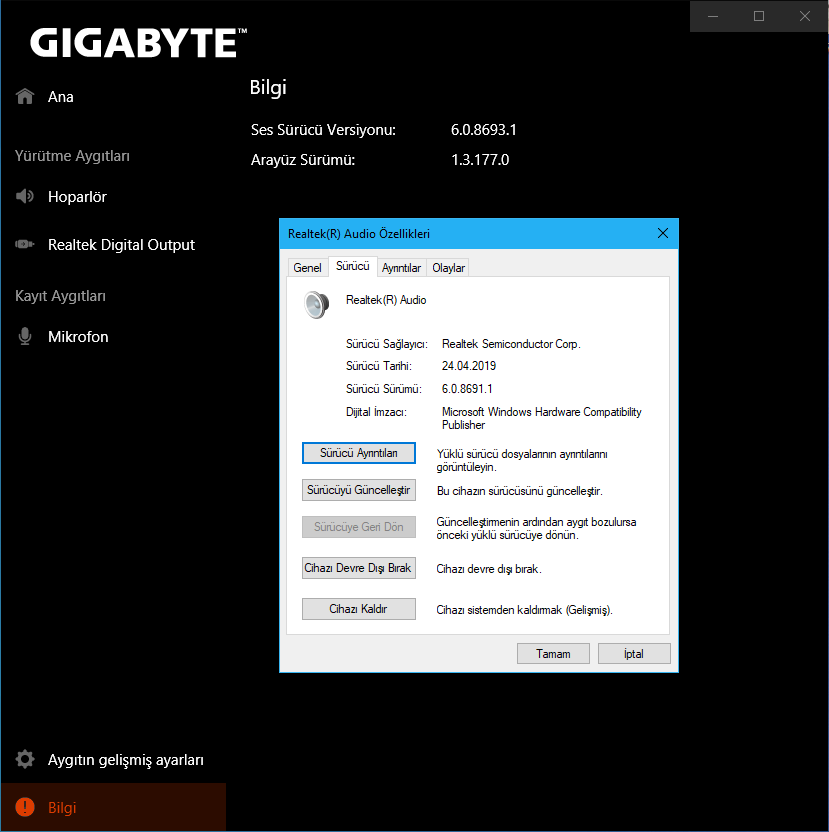Click the Arayüz Sürümü label

tap(303, 160)
